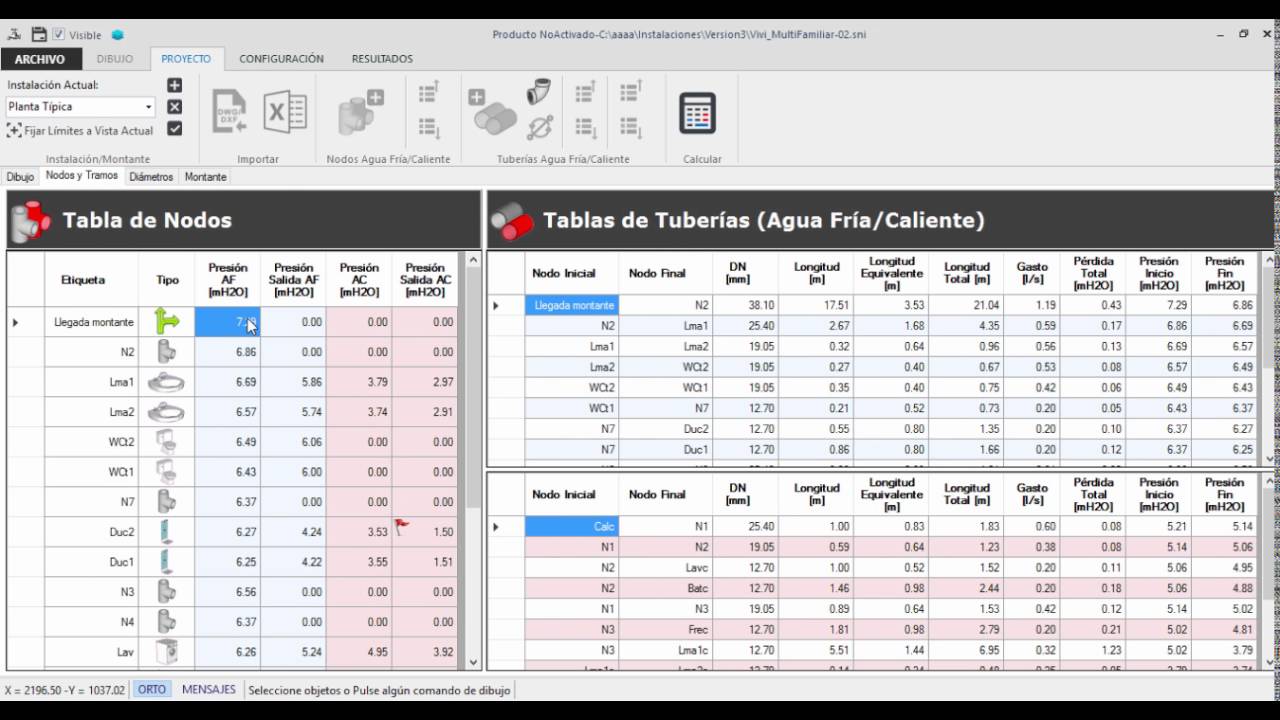Move the node row down in the list
Screen dimensions: 1280x720
[x=429, y=127]
